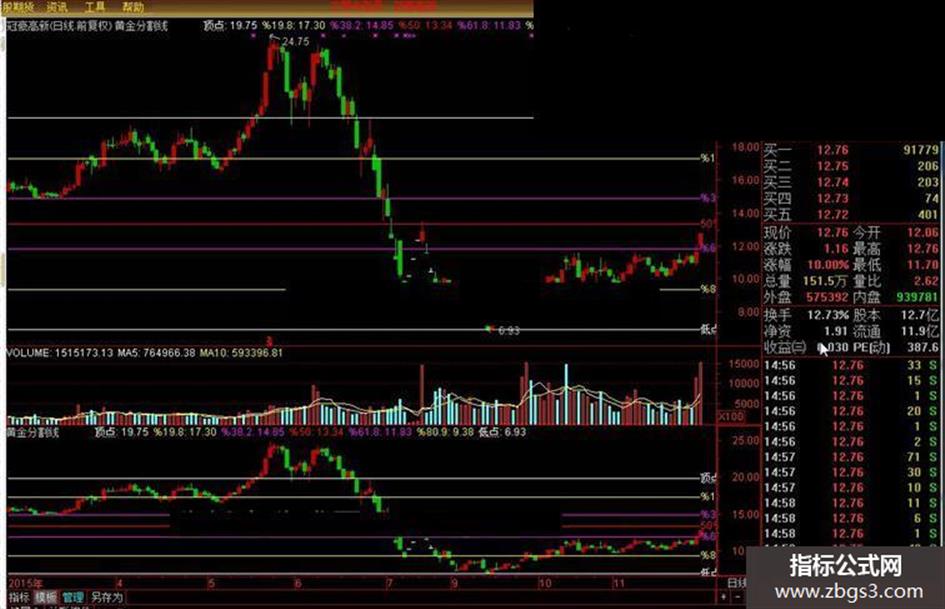Open the 帮助 menu
945x609 pixels.
click(133, 7)
